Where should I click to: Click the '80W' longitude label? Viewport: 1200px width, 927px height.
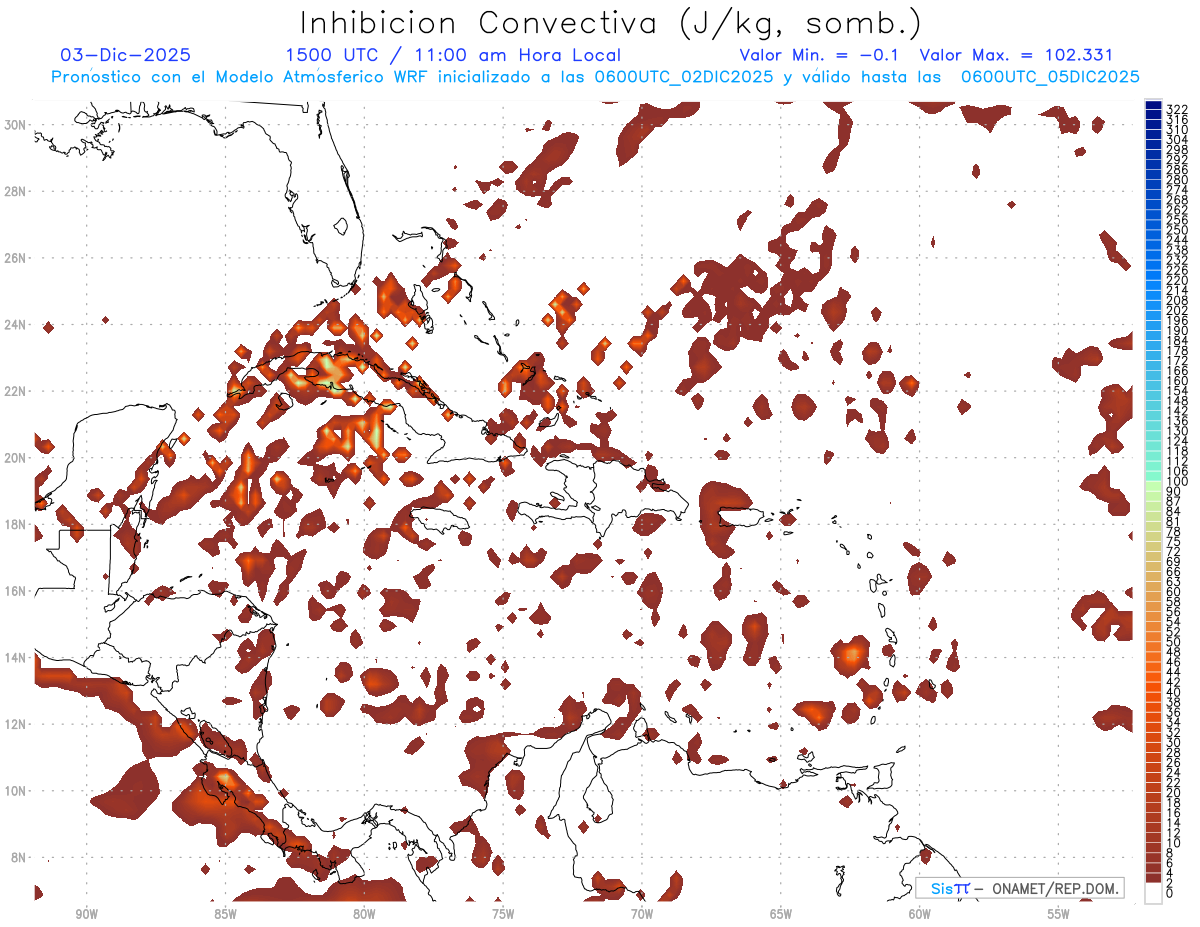364,913
